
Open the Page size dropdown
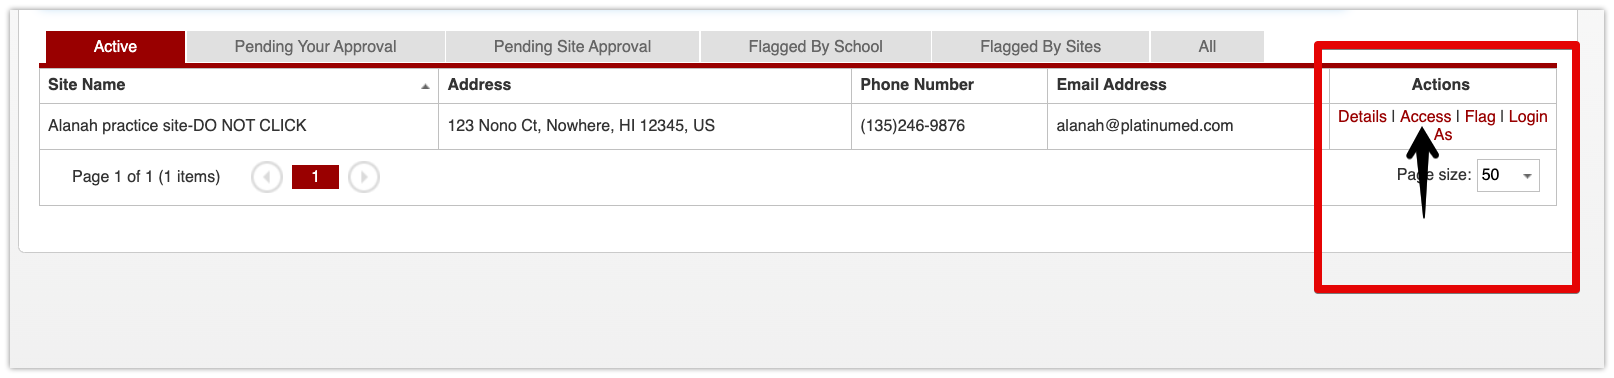[1527, 176]
